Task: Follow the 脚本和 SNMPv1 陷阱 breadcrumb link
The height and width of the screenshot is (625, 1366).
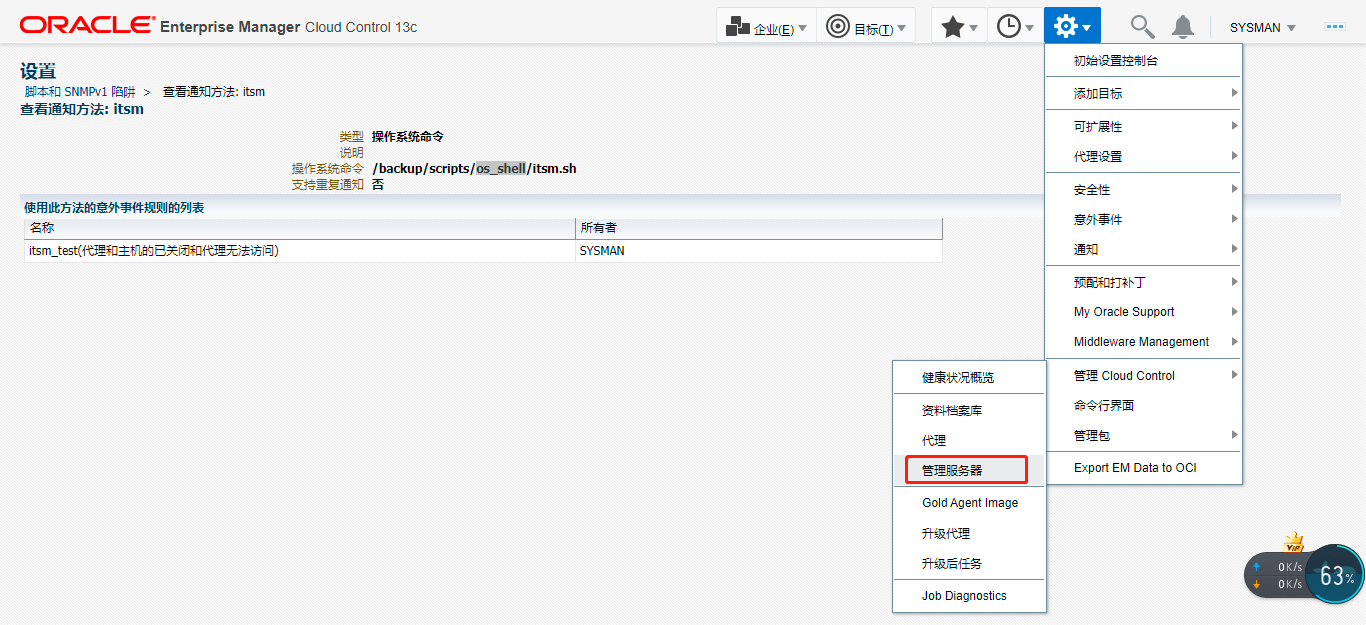Action: pos(80,92)
